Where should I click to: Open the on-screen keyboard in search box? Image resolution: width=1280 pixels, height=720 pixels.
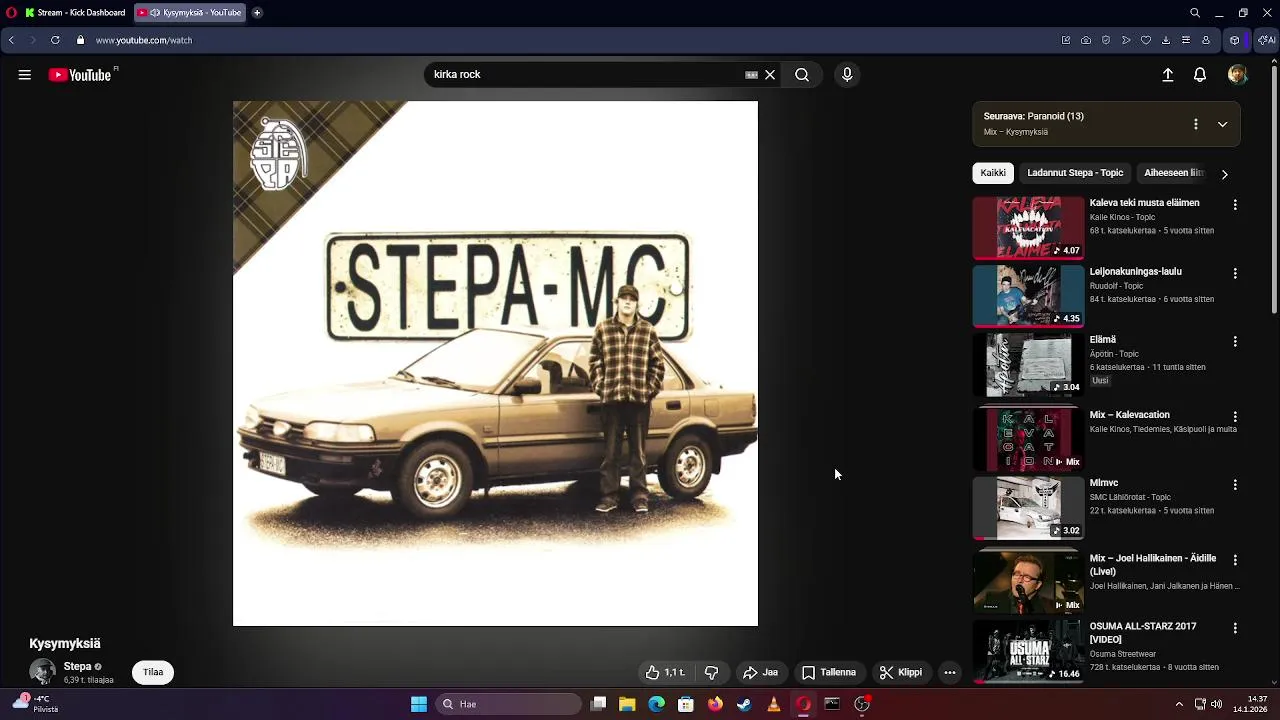click(x=751, y=75)
